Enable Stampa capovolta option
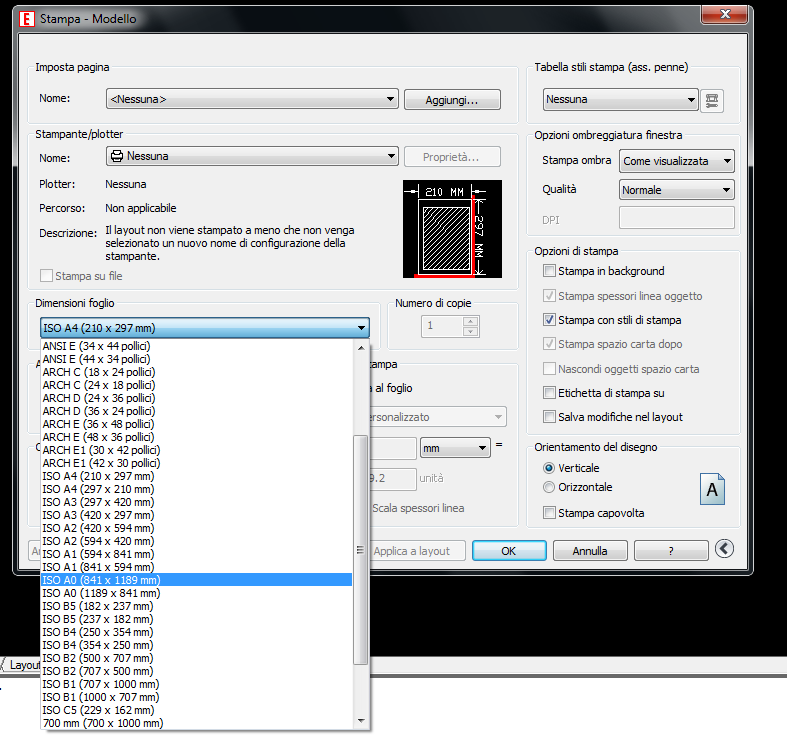Screen dimensions: 787x736 tap(549, 513)
